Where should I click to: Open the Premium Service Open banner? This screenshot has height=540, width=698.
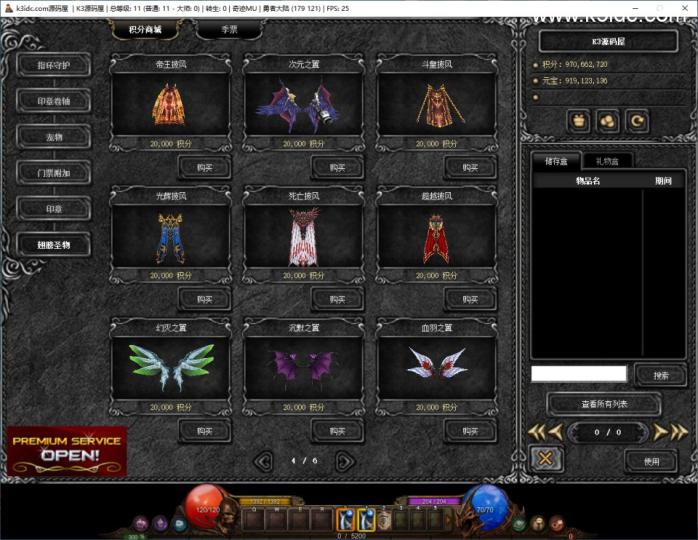coord(67,451)
